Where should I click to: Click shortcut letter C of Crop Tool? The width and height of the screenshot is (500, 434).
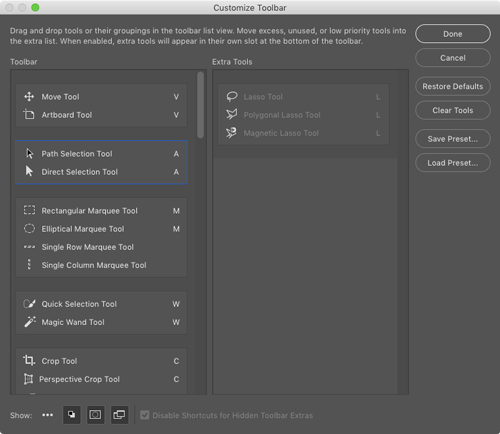pos(176,361)
